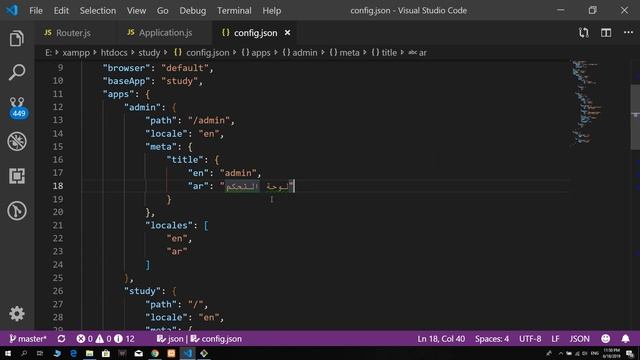Screen dimensions: 640x360
Task: Open the More Actions ellipsis menu
Action: [x=628, y=33]
